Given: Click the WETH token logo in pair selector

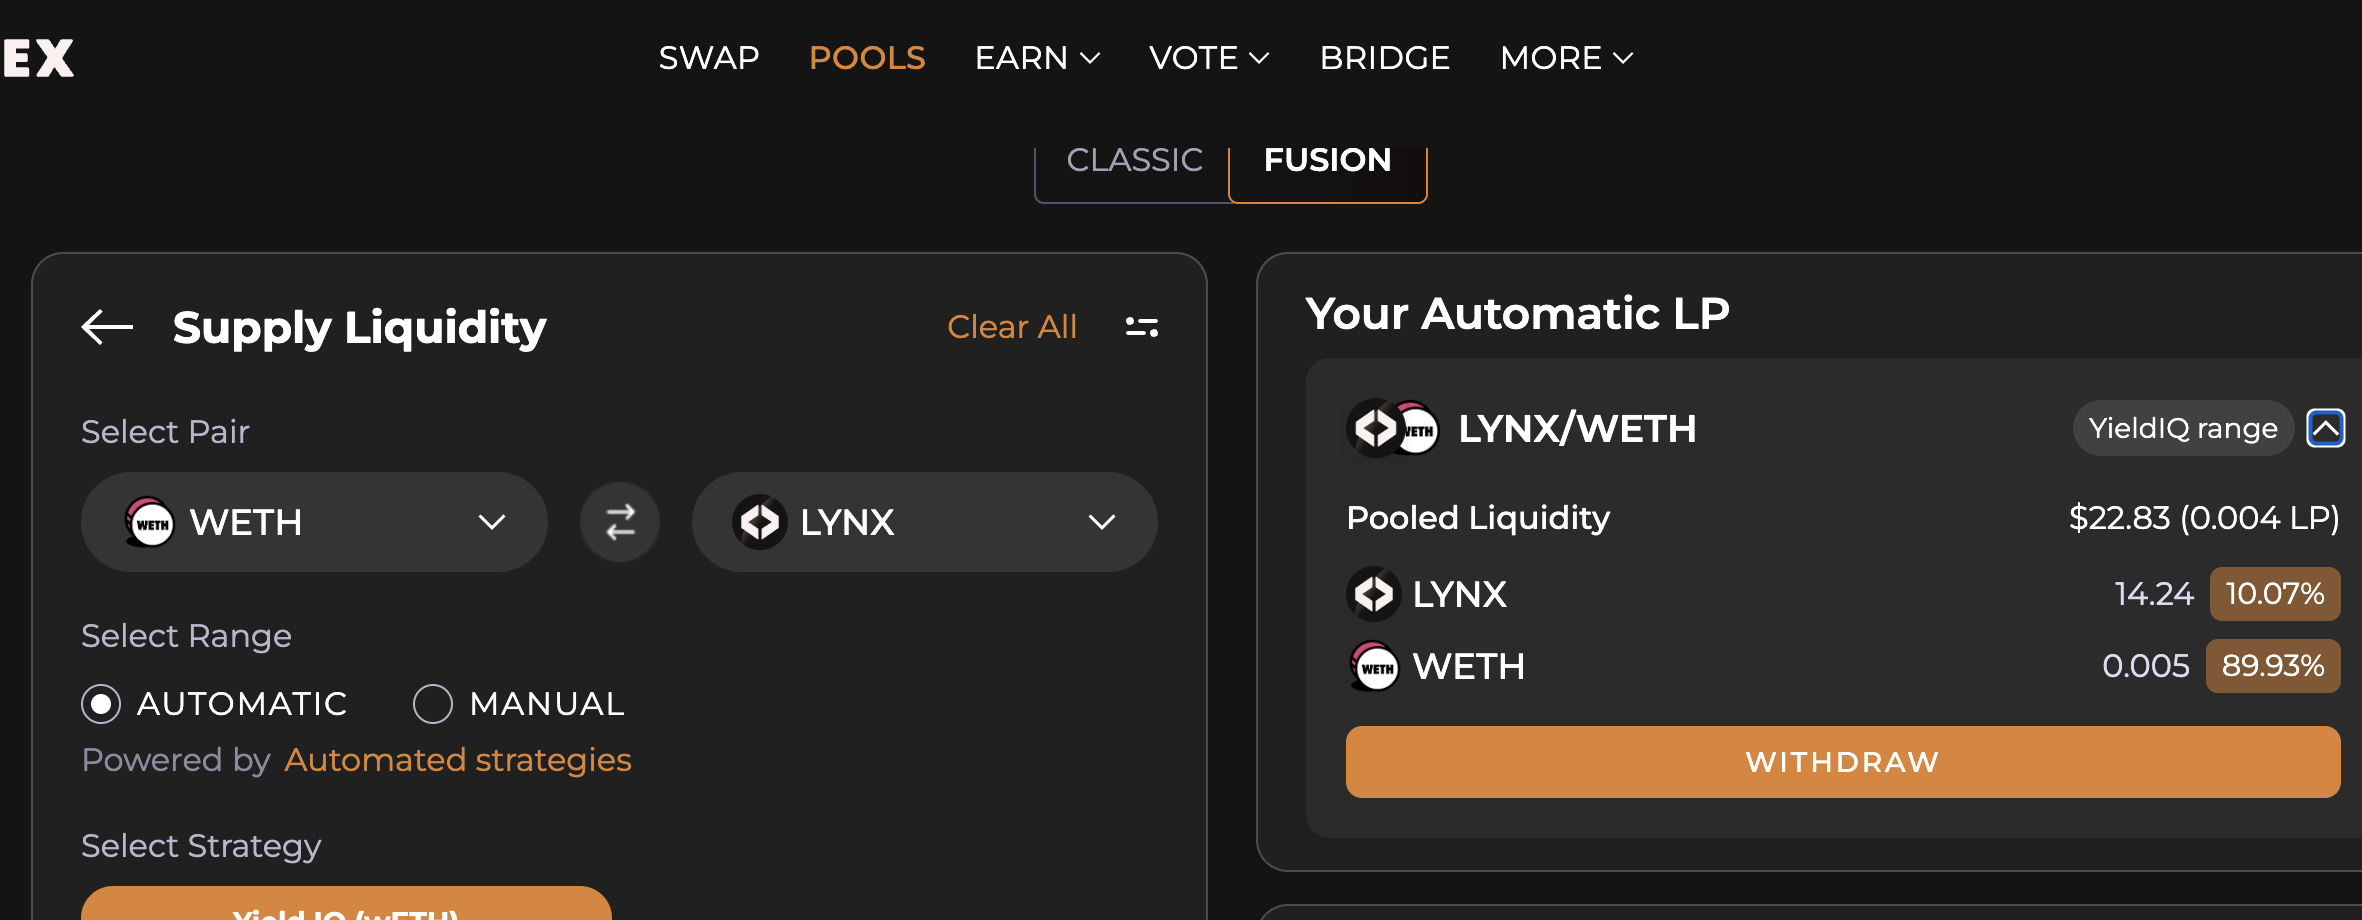Looking at the screenshot, I should (150, 522).
